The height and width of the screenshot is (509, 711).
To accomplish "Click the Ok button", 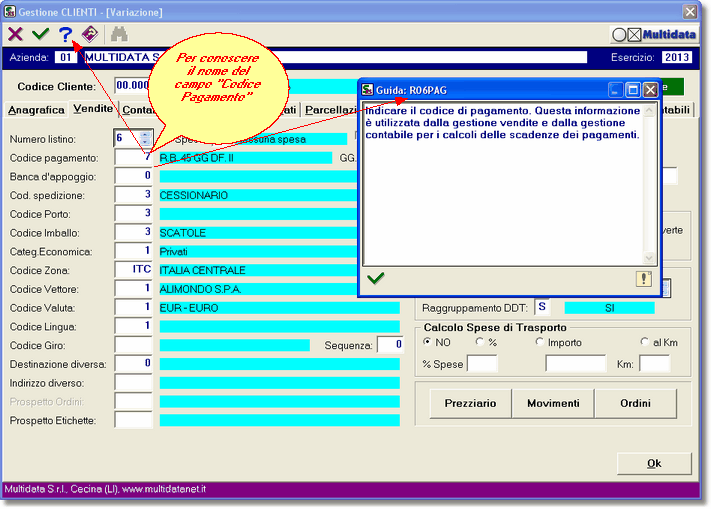I will click(x=654, y=463).
